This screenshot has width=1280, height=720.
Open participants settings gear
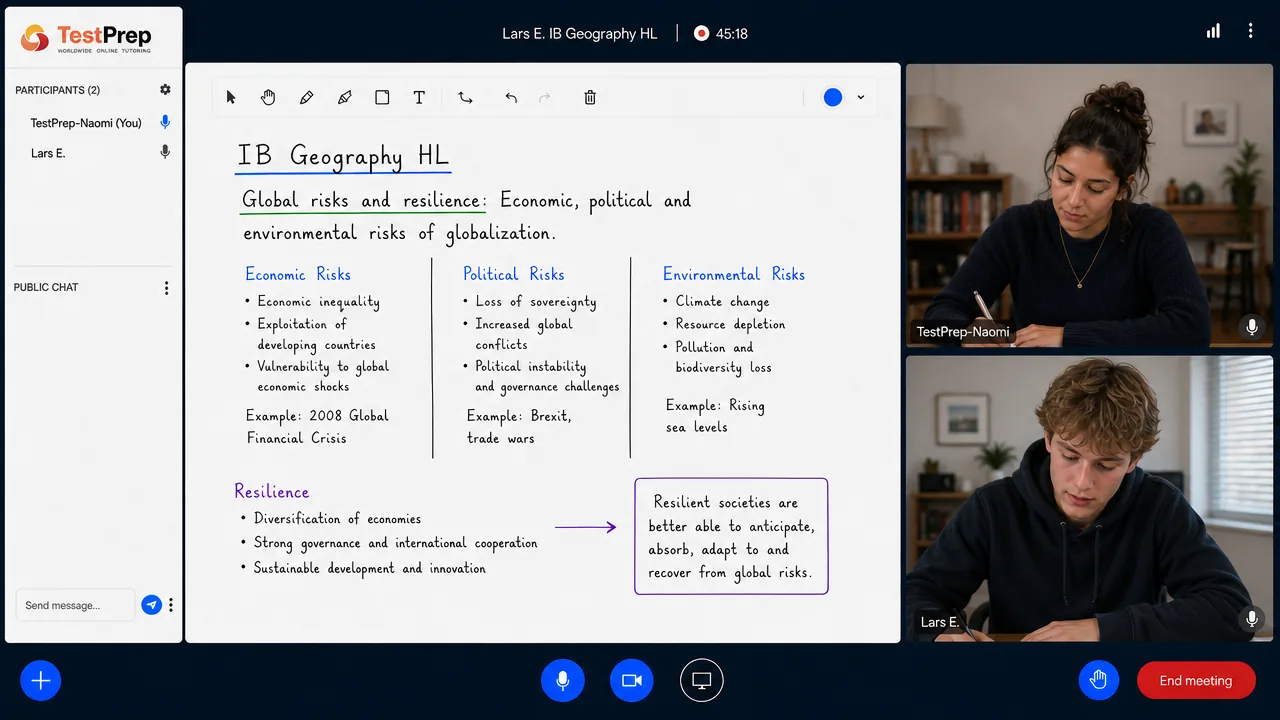click(165, 90)
